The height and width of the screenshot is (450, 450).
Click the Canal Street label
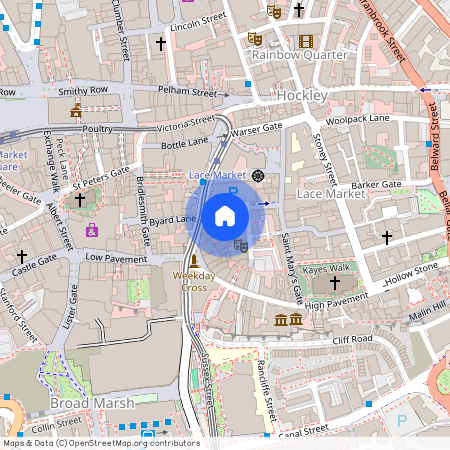click(x=304, y=432)
